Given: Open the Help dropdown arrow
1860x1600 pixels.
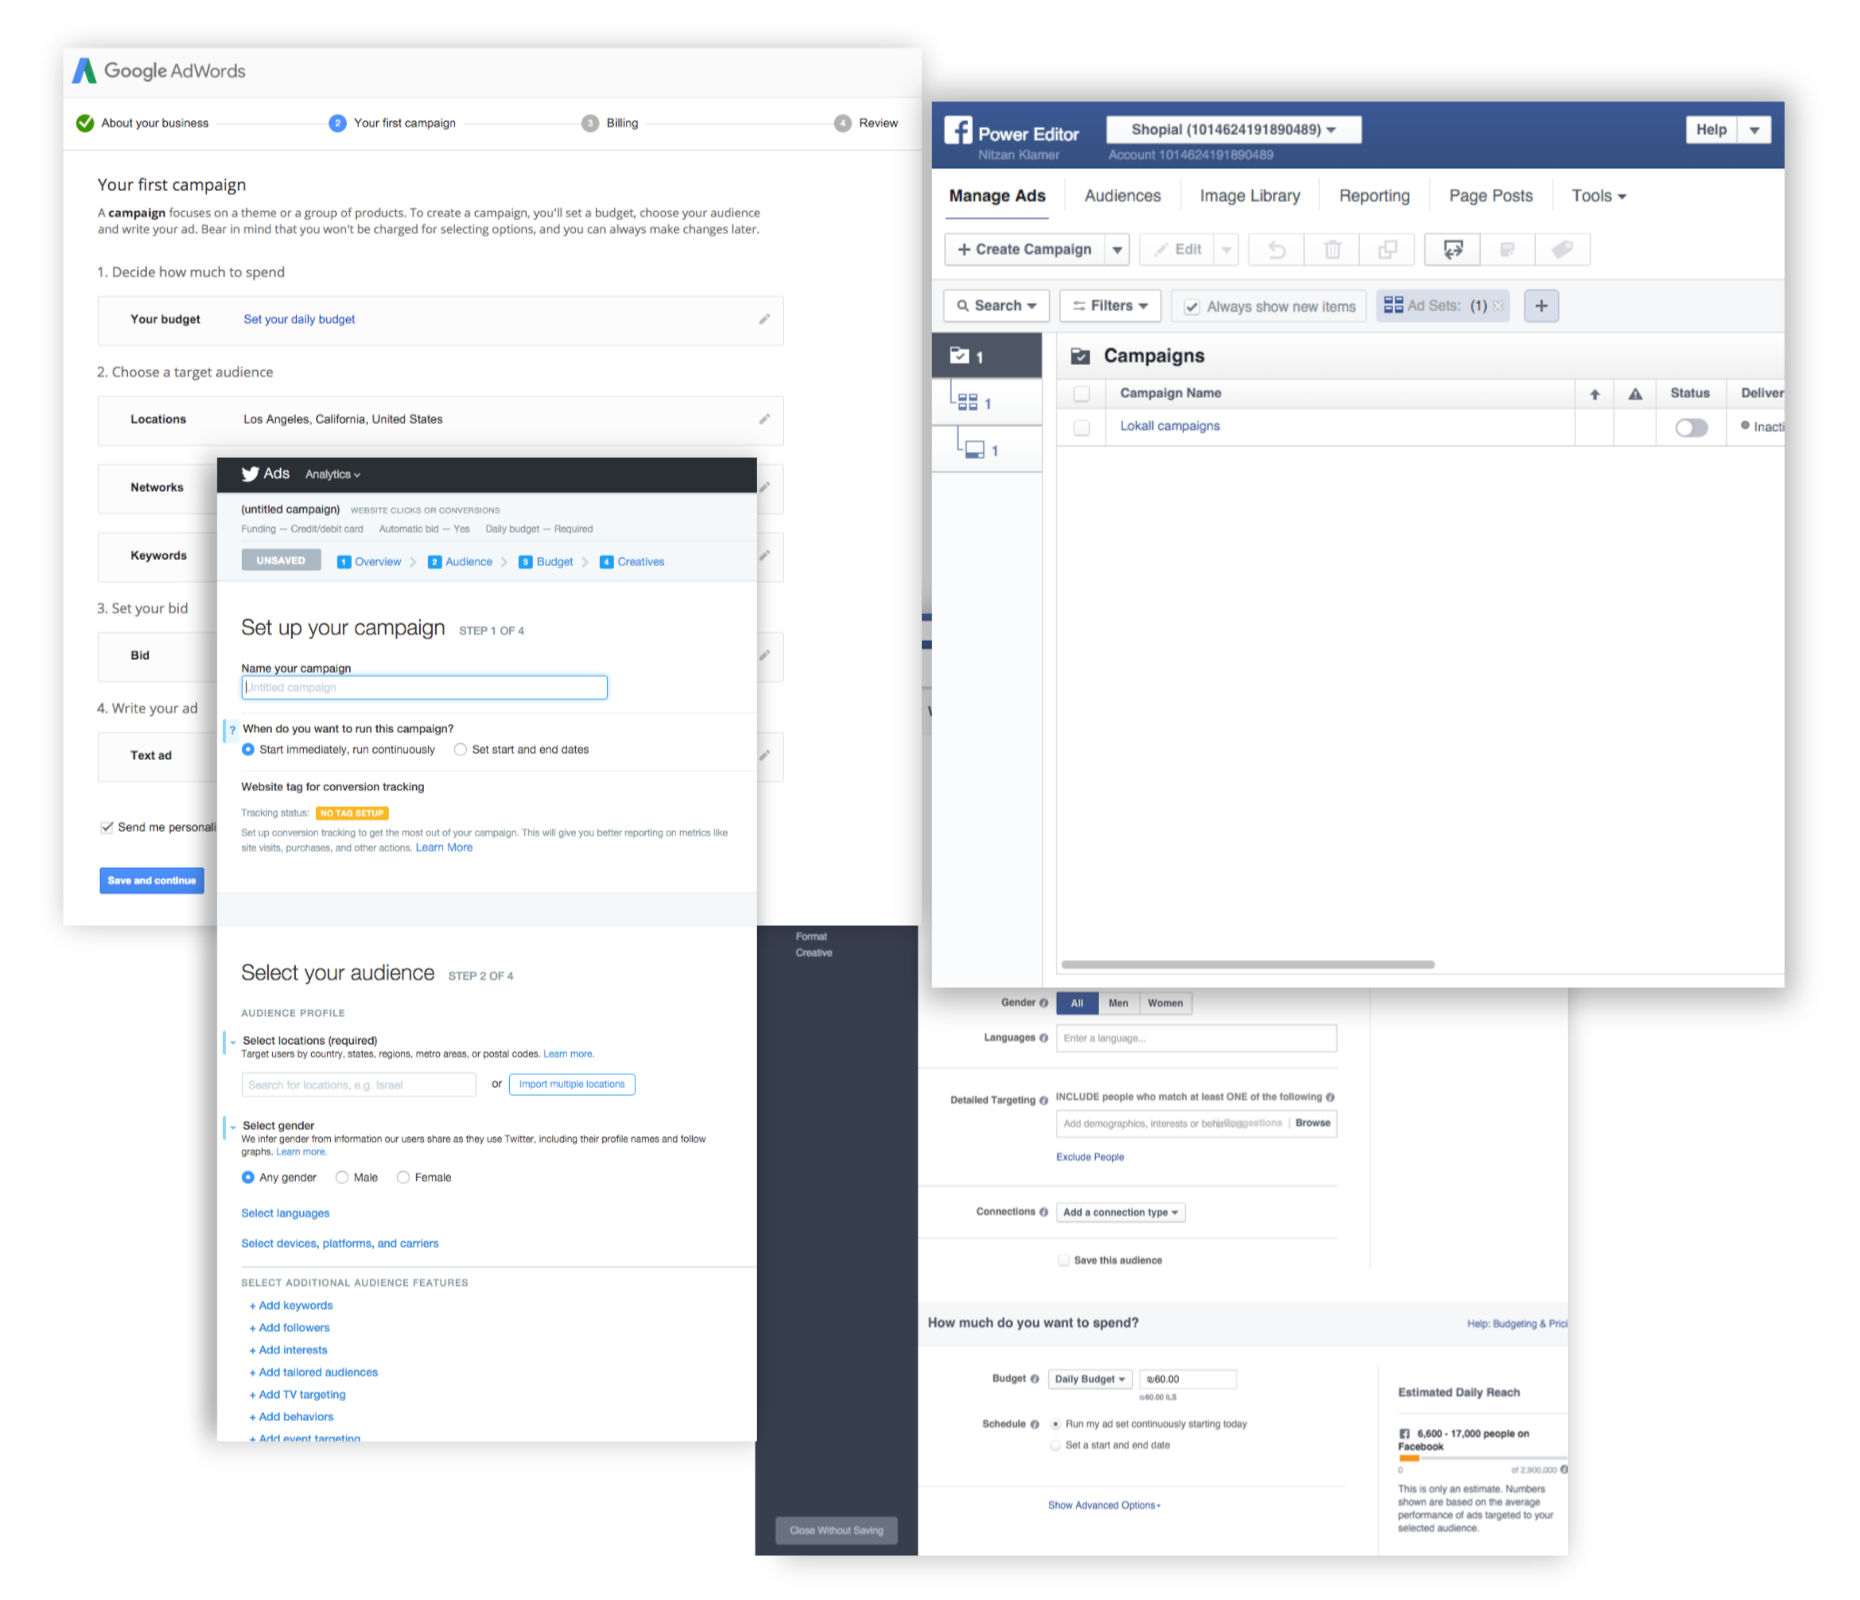Looking at the screenshot, I should point(1754,130).
